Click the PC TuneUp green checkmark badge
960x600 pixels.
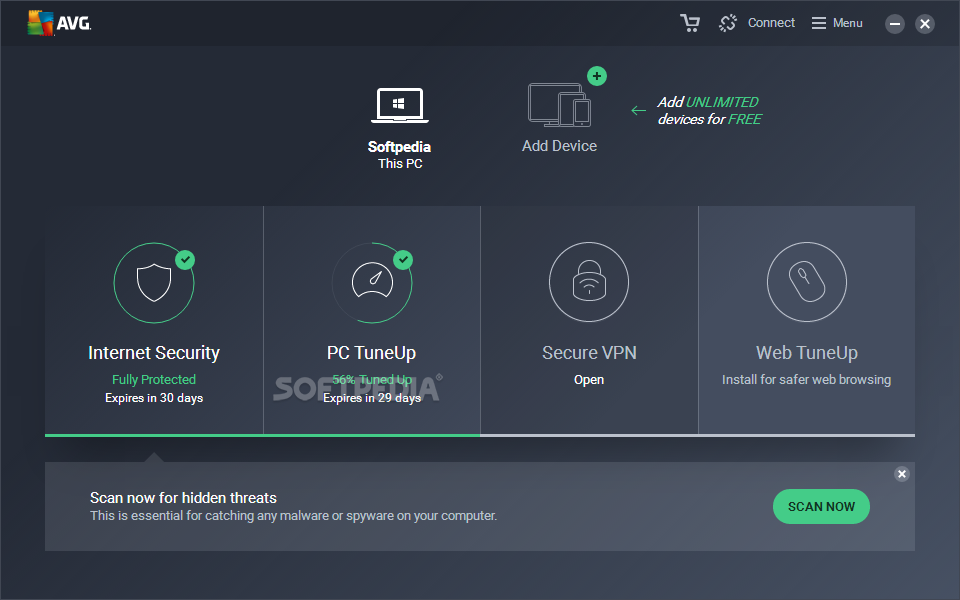click(403, 260)
